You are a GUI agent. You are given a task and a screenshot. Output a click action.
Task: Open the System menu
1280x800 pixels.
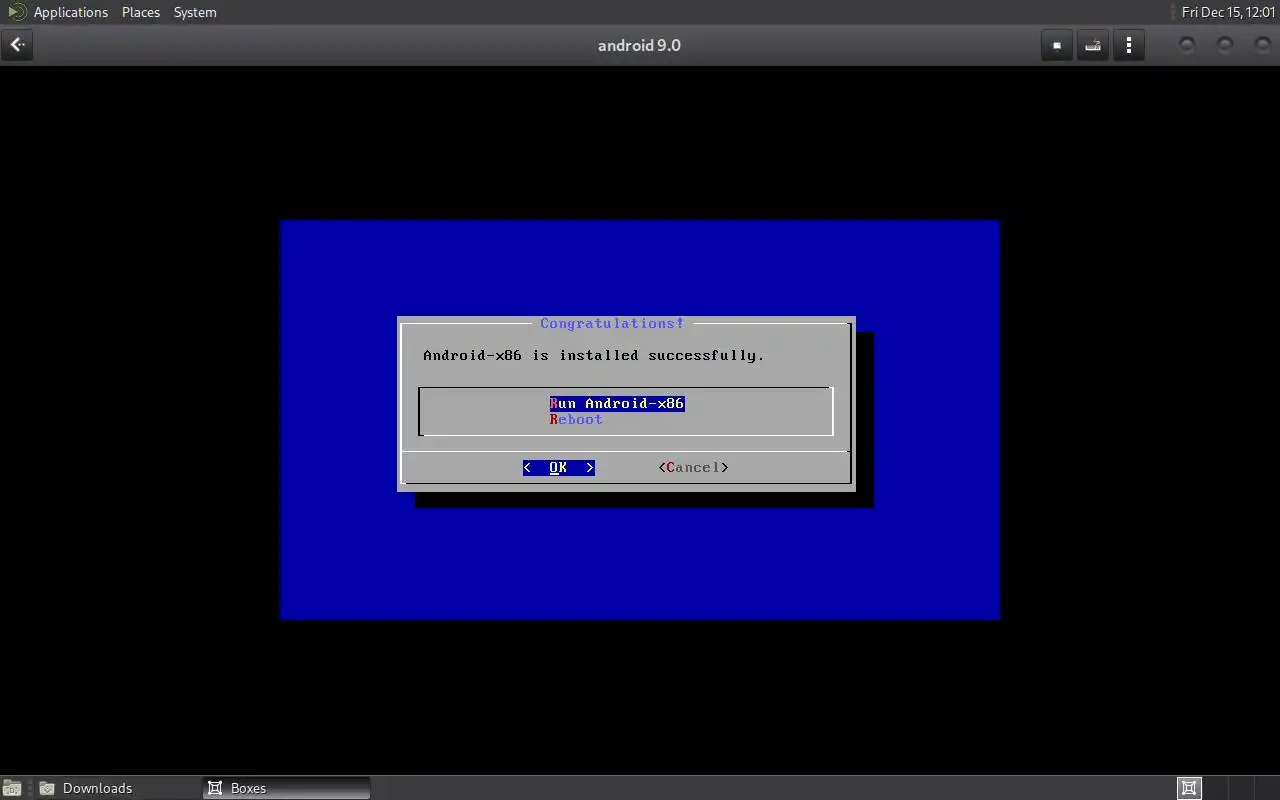coord(195,12)
